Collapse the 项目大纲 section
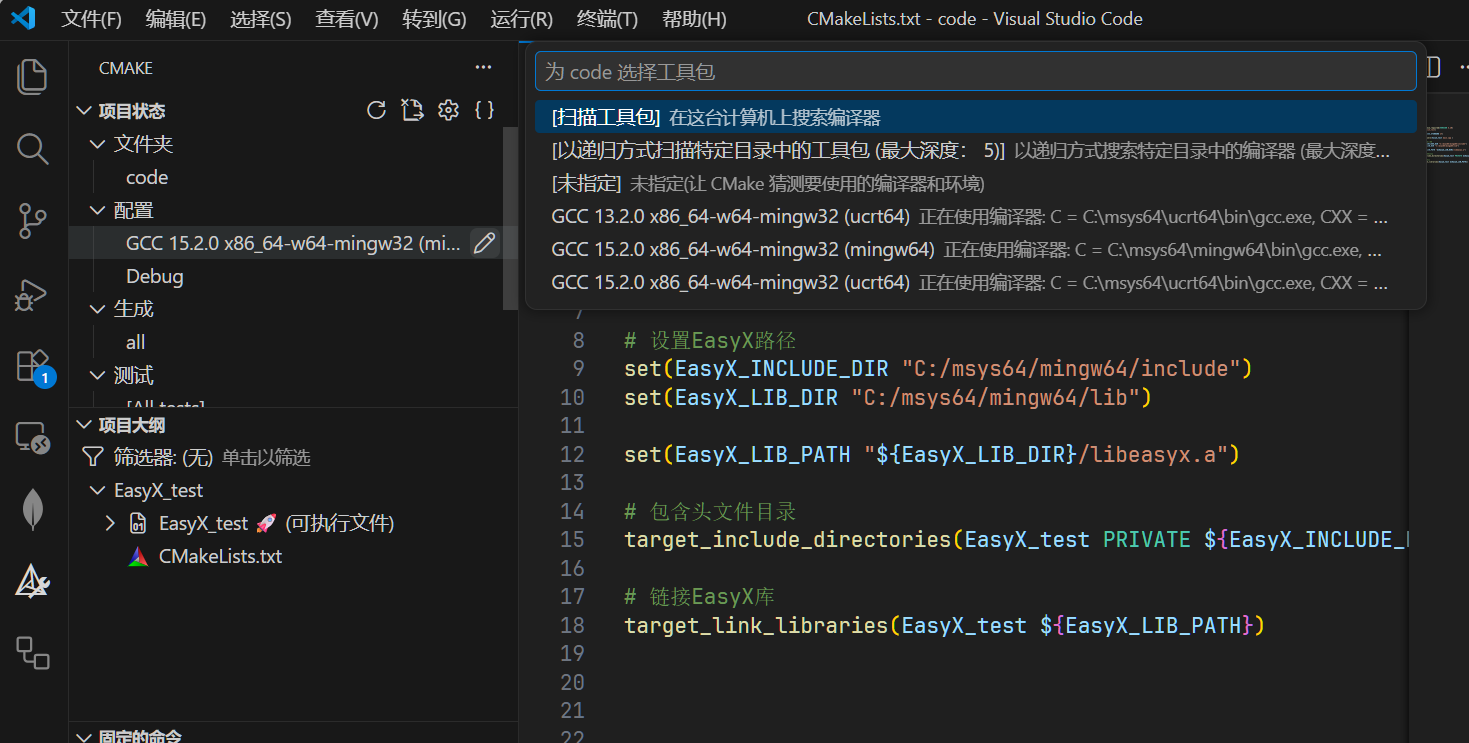 tap(84, 425)
